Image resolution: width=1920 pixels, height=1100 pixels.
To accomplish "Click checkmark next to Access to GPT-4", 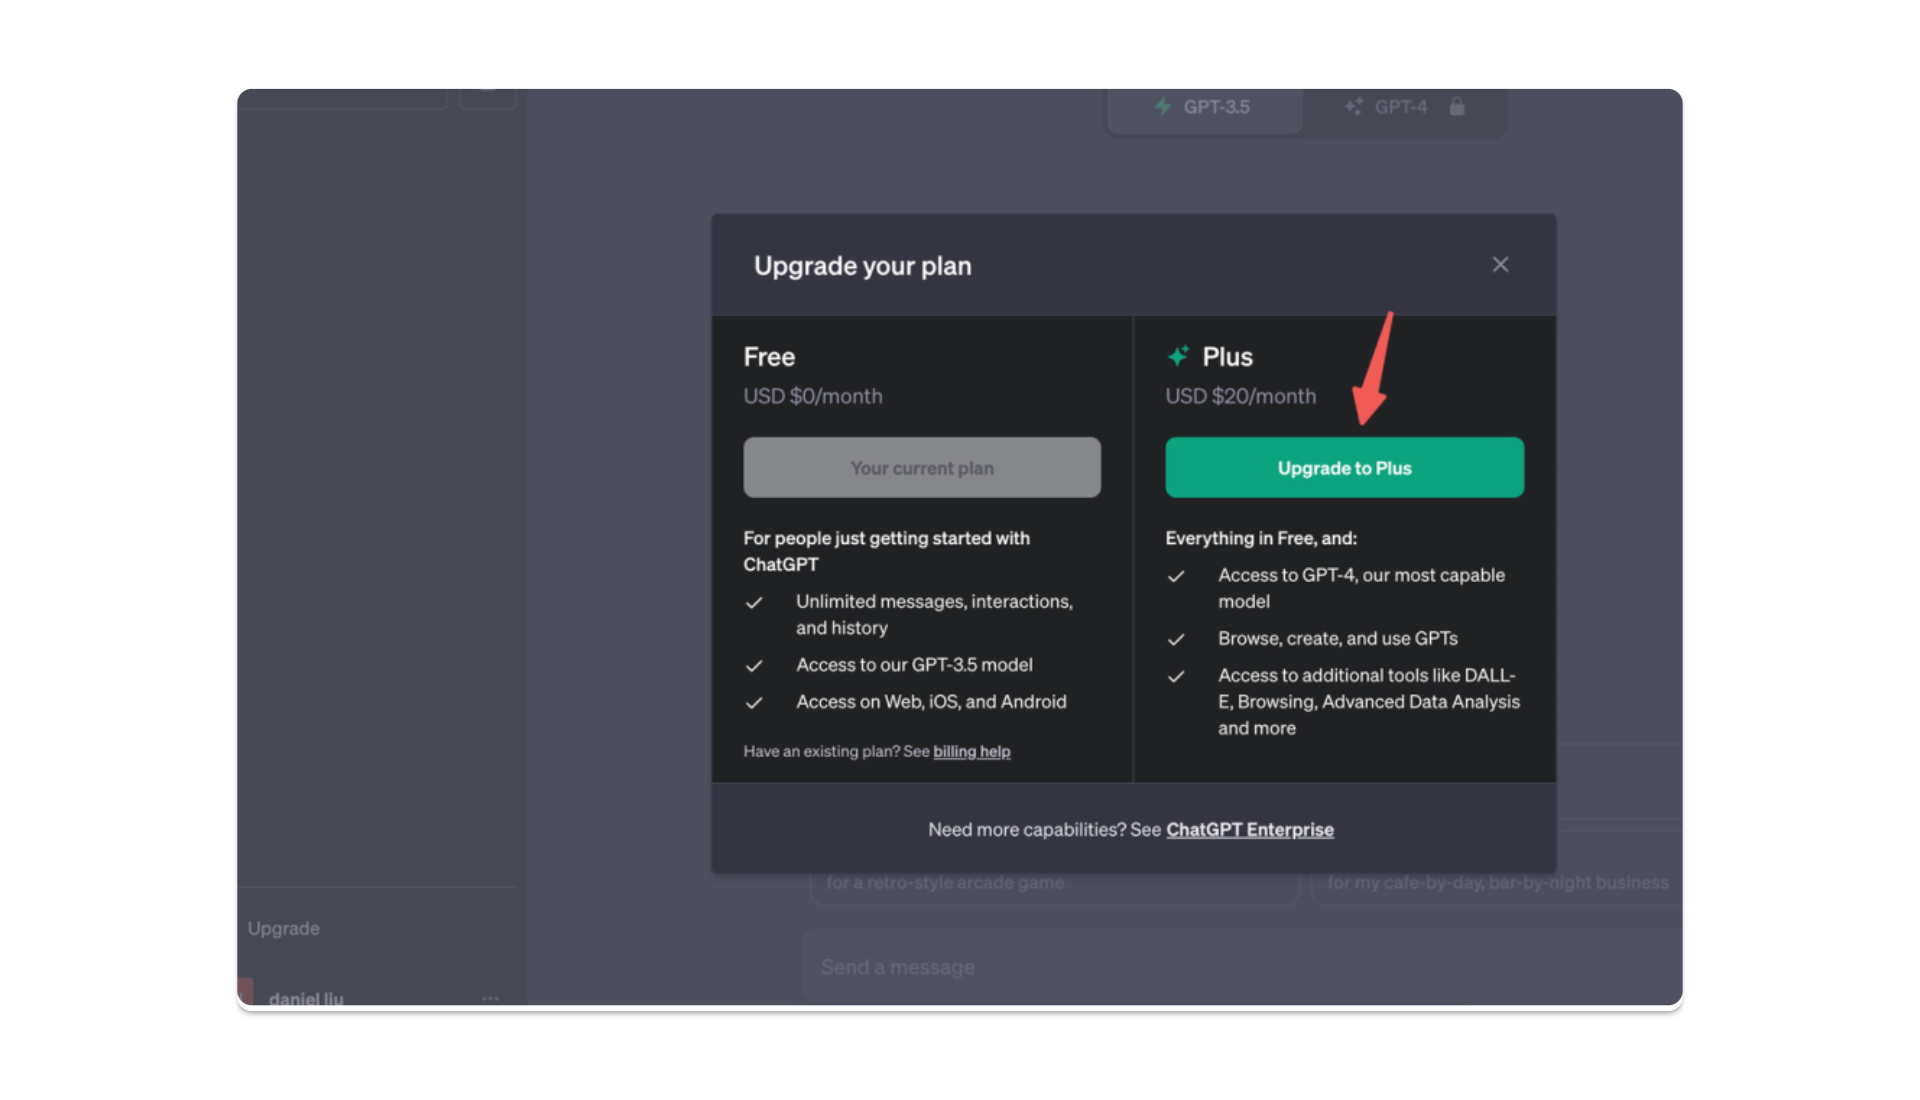I will point(1176,576).
